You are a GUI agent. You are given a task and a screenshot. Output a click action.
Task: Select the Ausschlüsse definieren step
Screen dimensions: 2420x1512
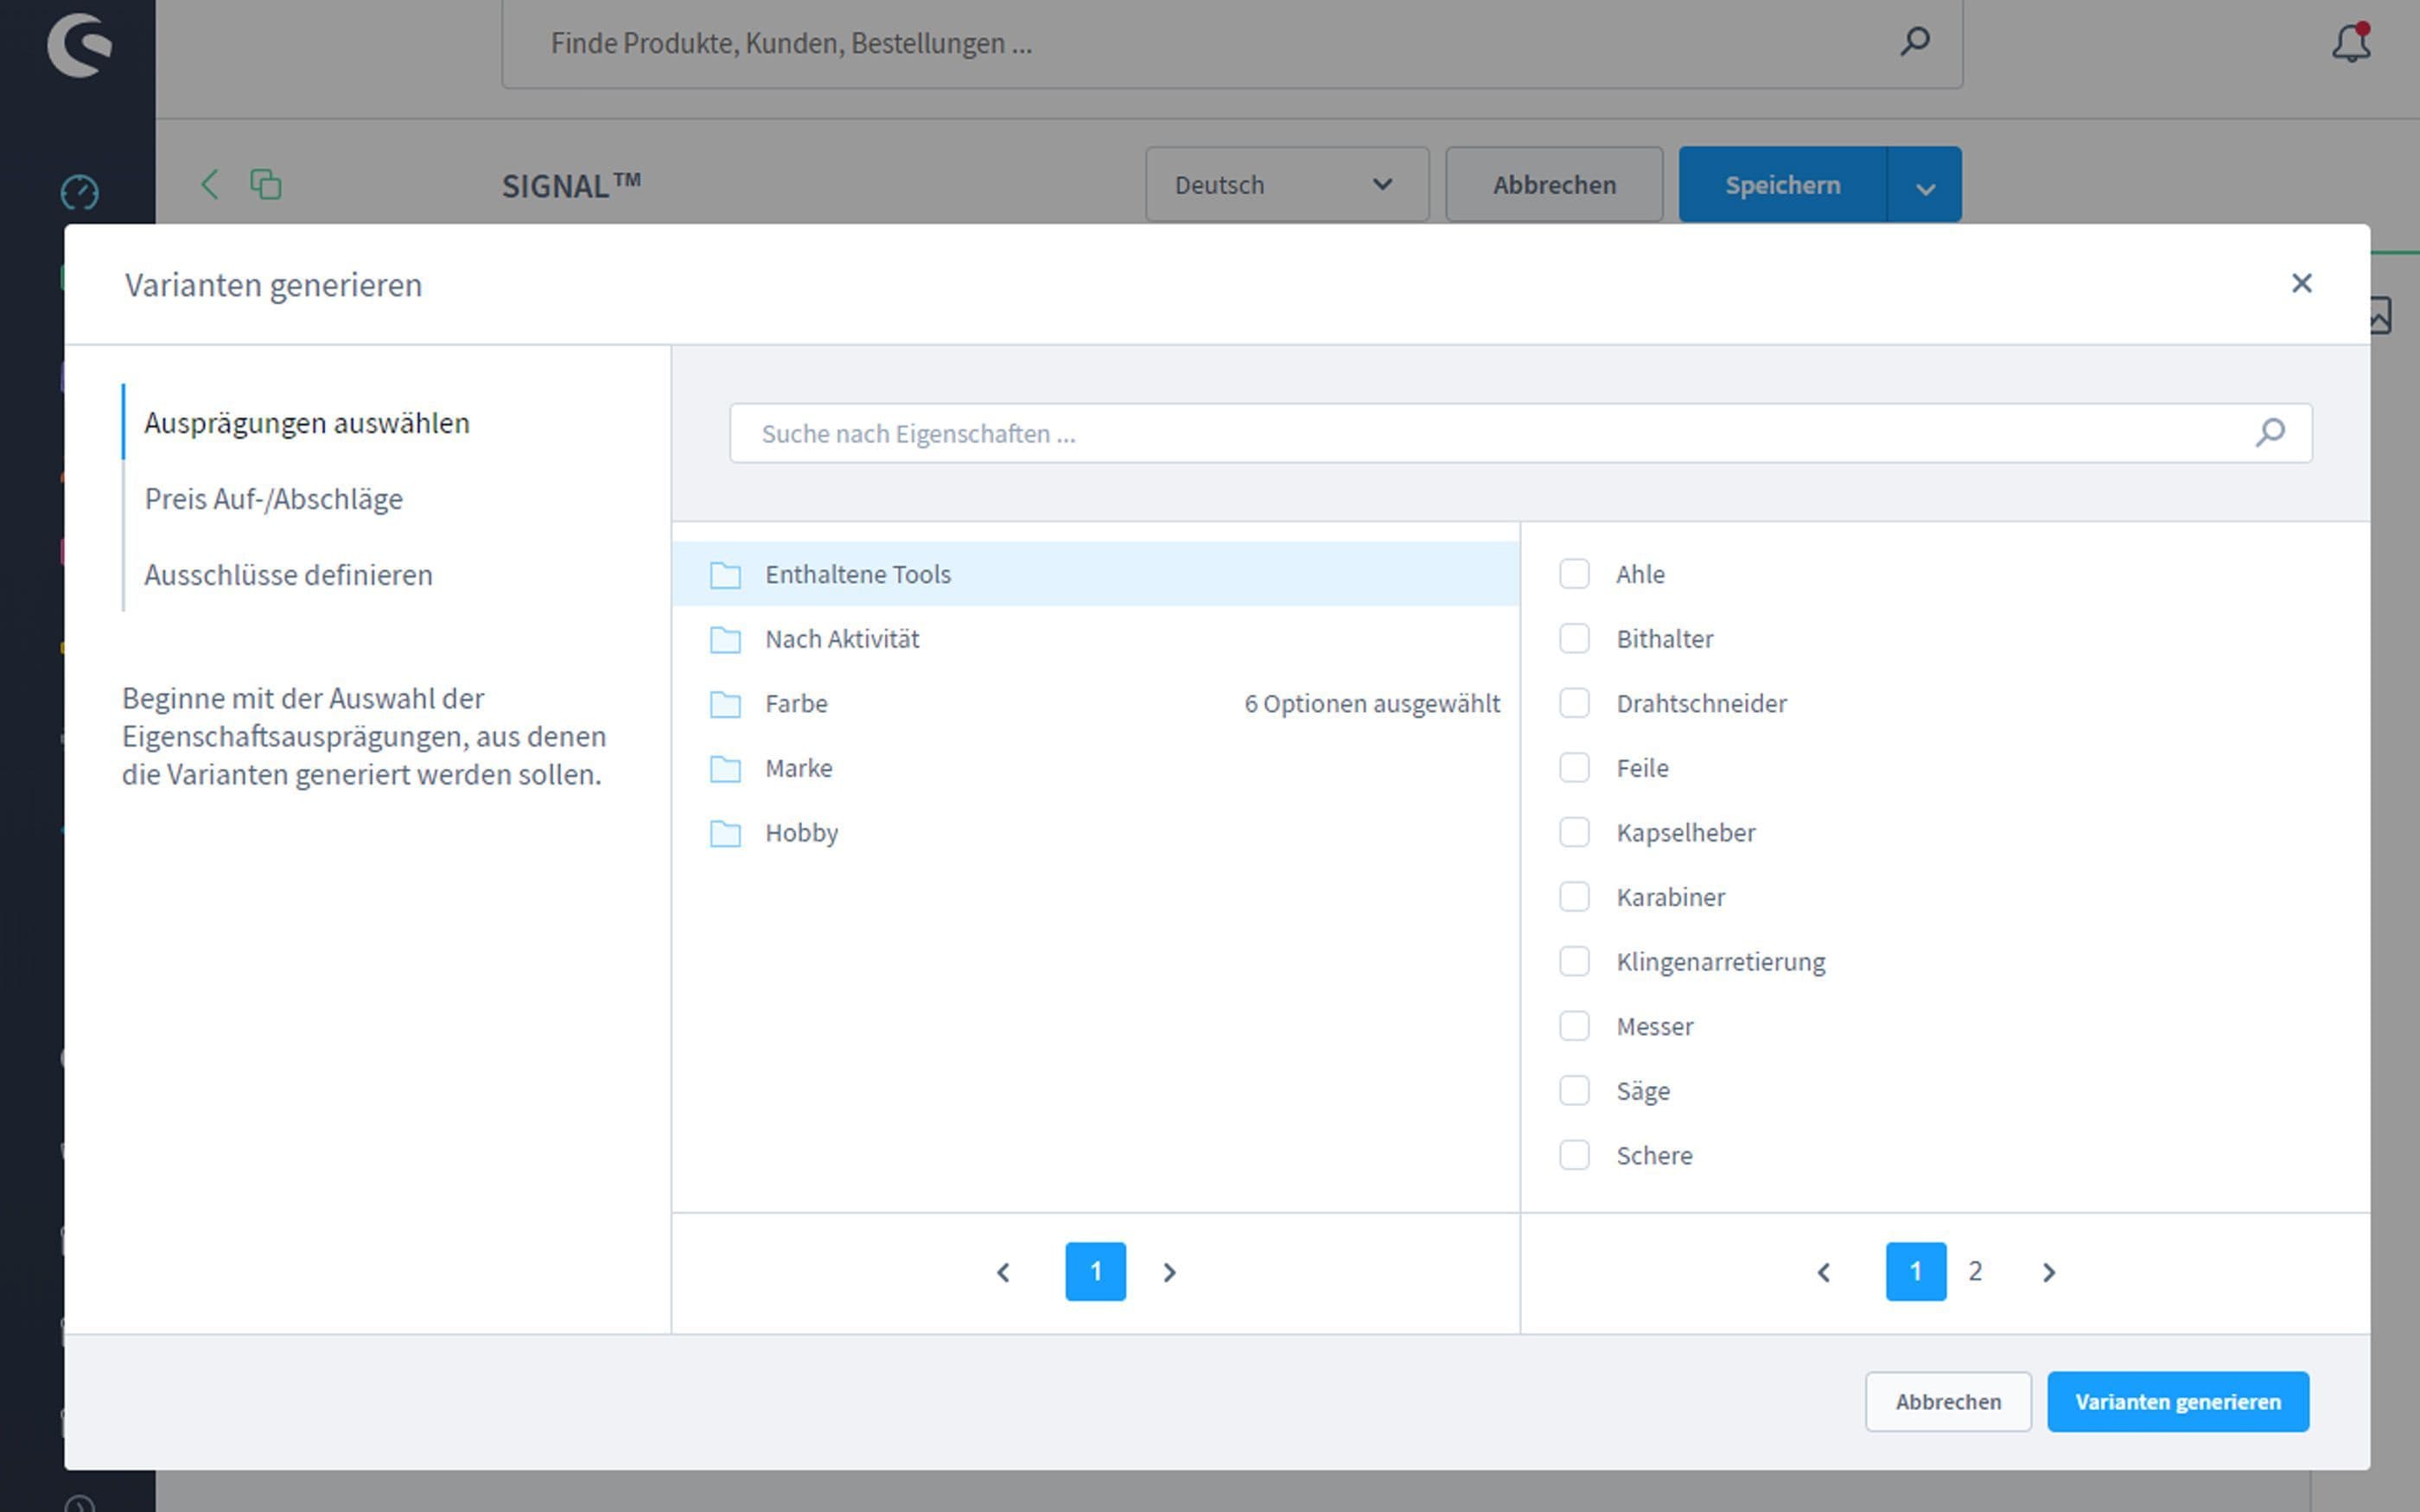[x=288, y=574]
